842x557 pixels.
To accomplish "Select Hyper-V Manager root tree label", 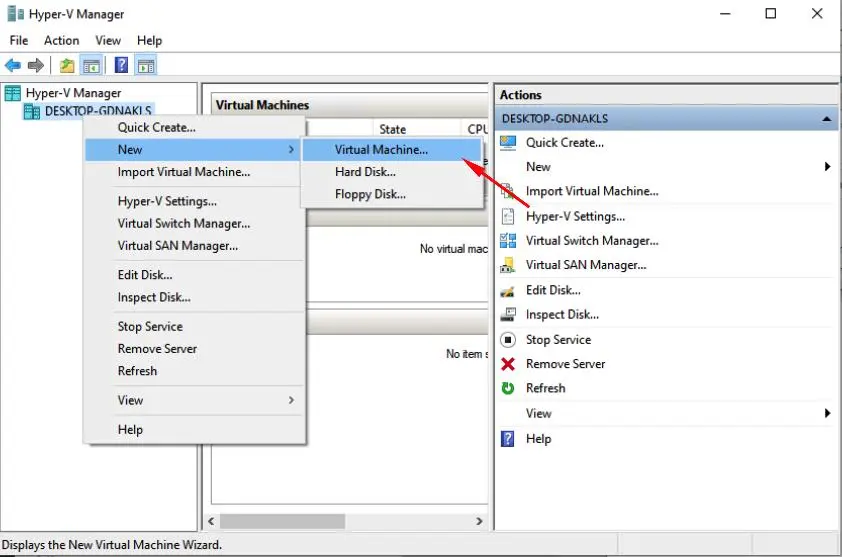I will 74,93.
